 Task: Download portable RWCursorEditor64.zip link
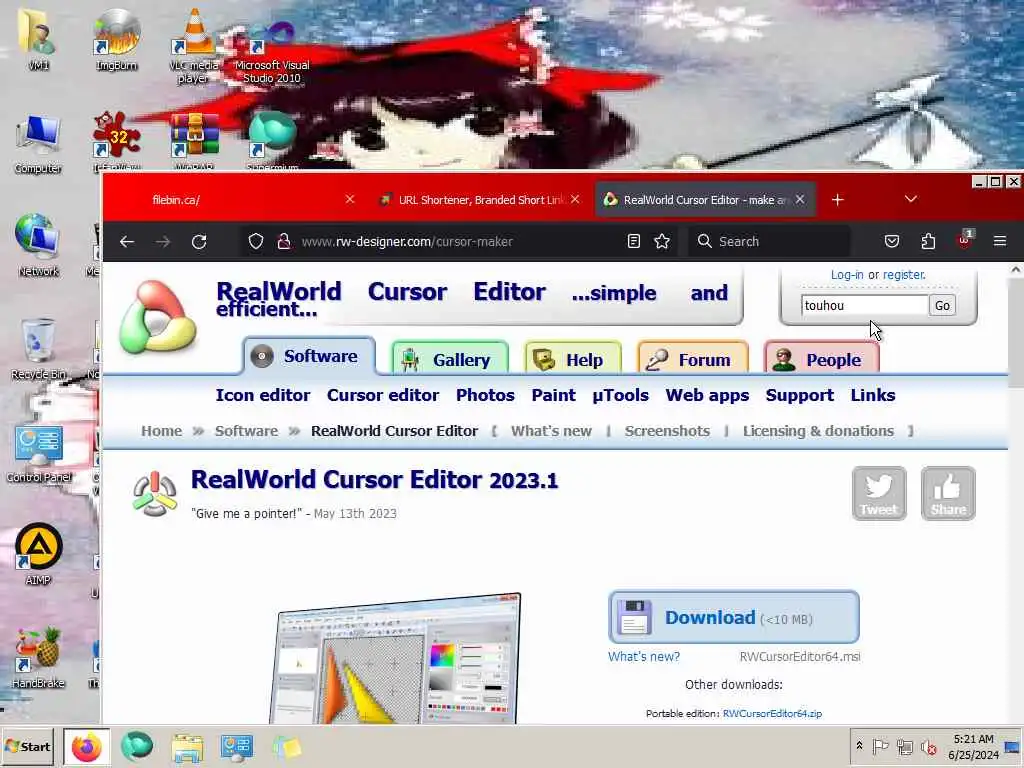tap(773, 714)
